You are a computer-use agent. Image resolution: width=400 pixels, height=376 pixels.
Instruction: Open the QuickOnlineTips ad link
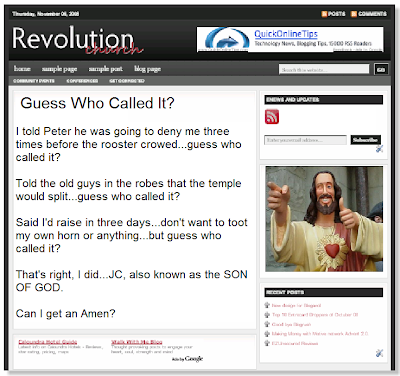click(x=286, y=34)
